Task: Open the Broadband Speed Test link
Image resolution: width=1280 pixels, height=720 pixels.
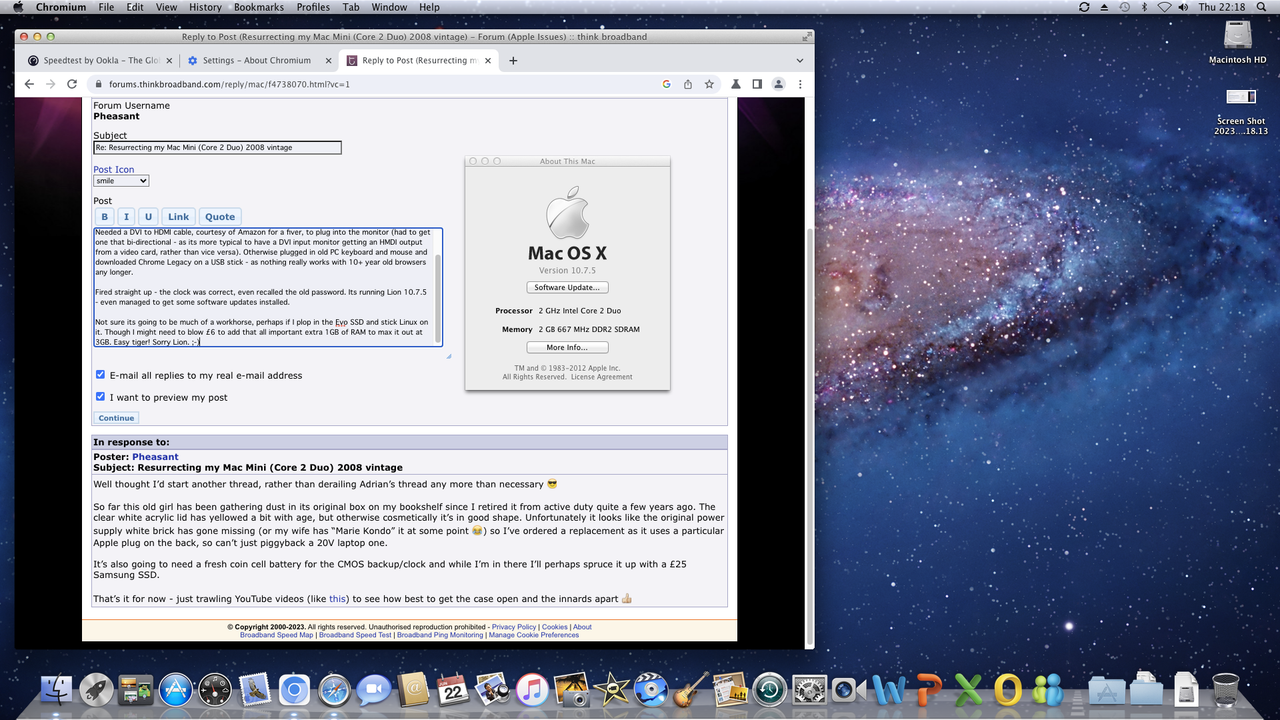Action: pyautogui.click(x=355, y=635)
